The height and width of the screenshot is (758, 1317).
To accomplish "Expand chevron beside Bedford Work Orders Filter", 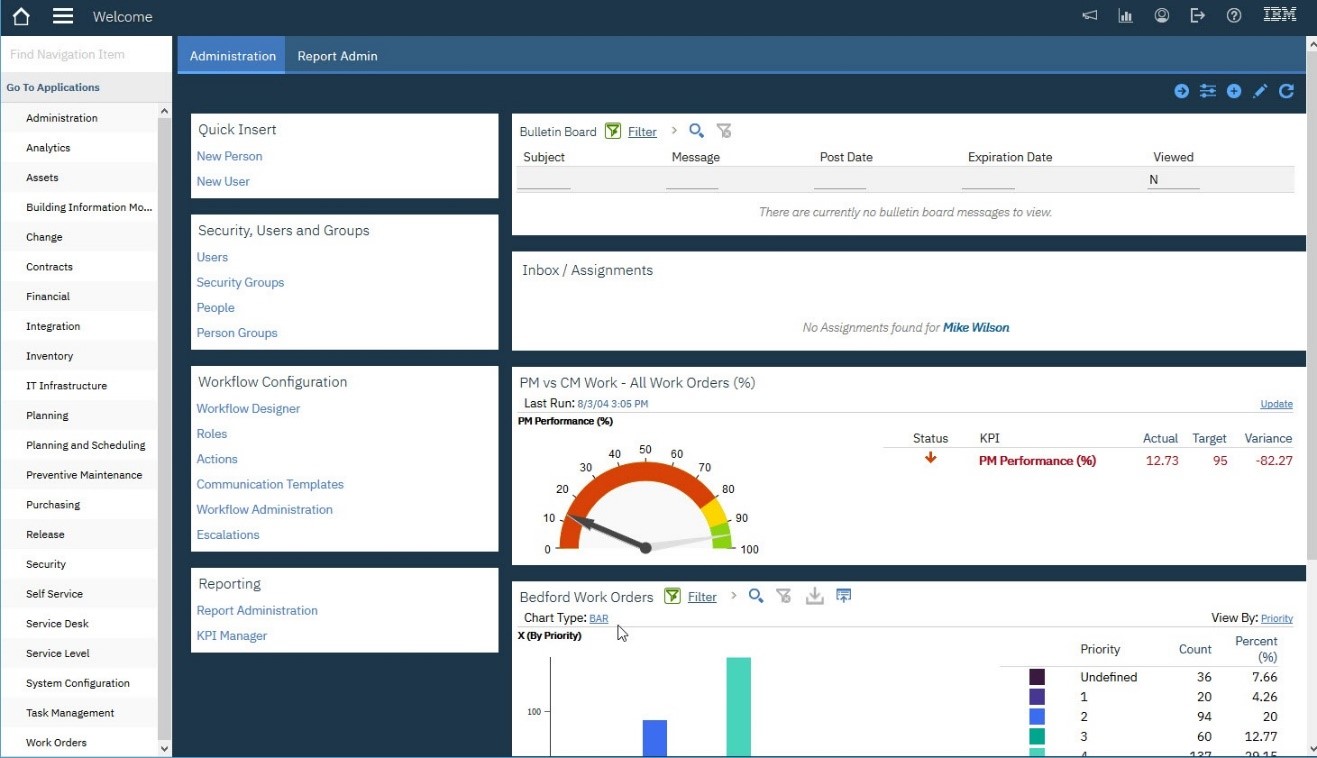I will 734,596.
